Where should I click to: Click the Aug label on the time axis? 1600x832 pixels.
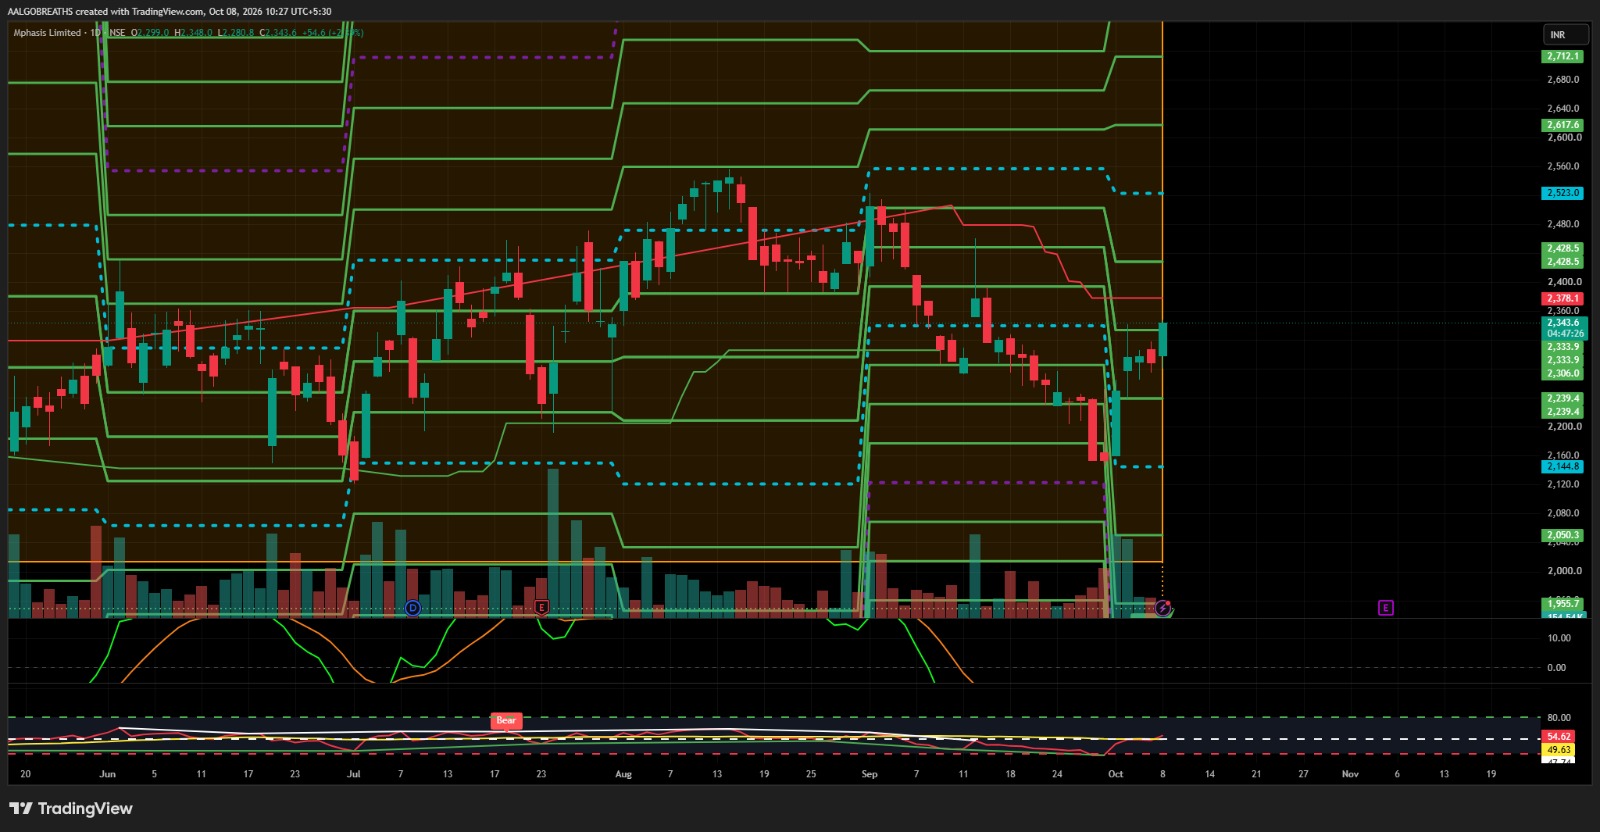(x=623, y=774)
